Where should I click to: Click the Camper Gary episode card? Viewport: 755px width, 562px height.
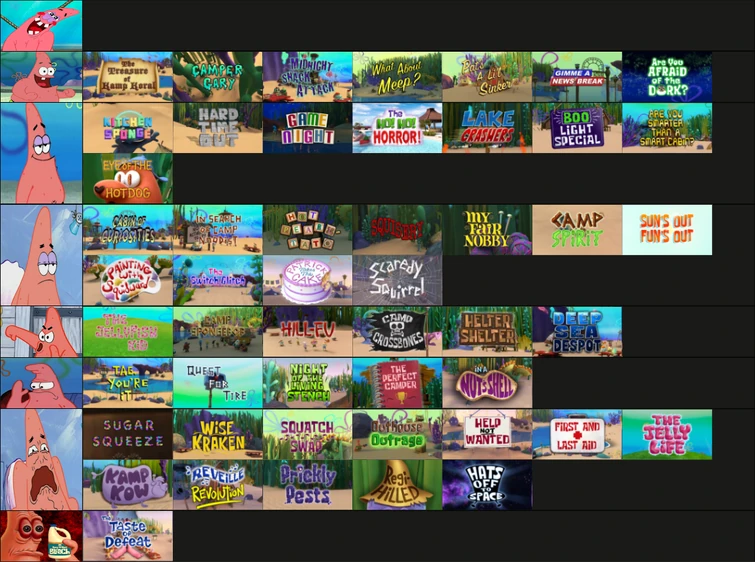(218, 77)
